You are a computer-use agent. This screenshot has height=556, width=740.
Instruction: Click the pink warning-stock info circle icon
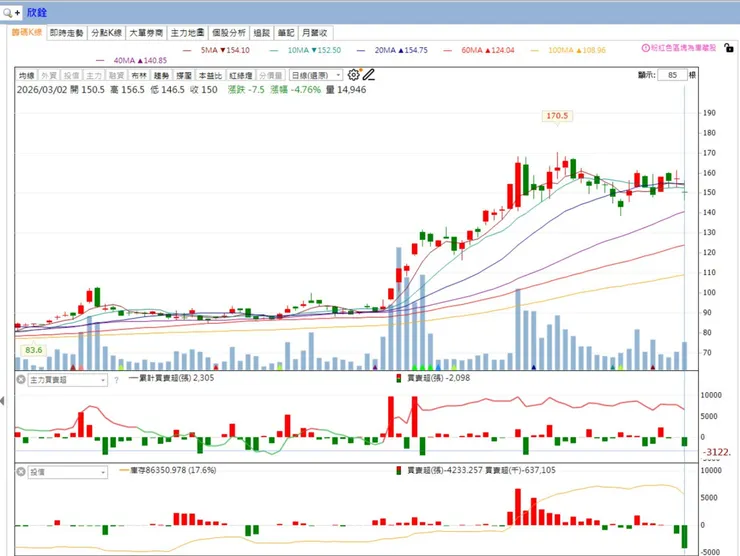click(646, 48)
